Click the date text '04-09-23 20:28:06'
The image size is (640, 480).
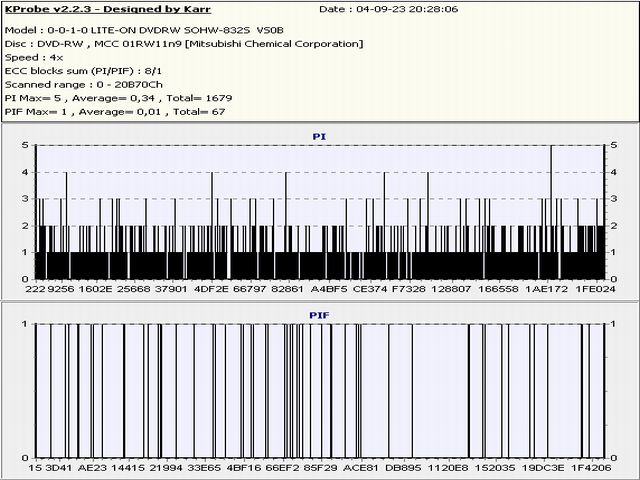click(407, 9)
